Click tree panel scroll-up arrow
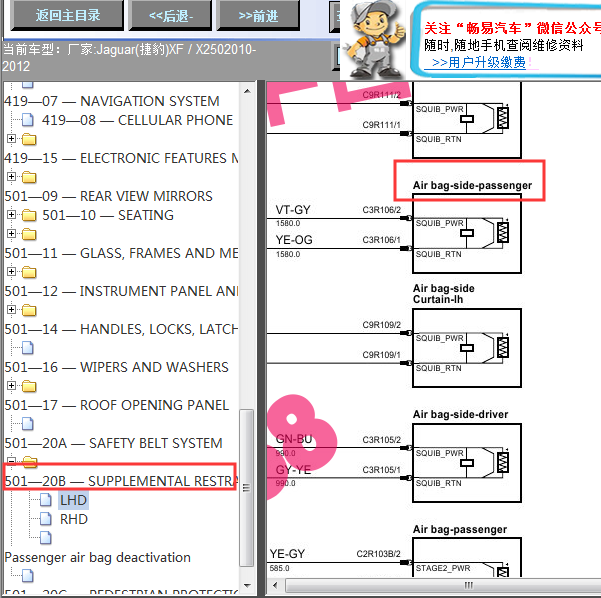Screen dimensions: 601x598 click(x=247, y=91)
